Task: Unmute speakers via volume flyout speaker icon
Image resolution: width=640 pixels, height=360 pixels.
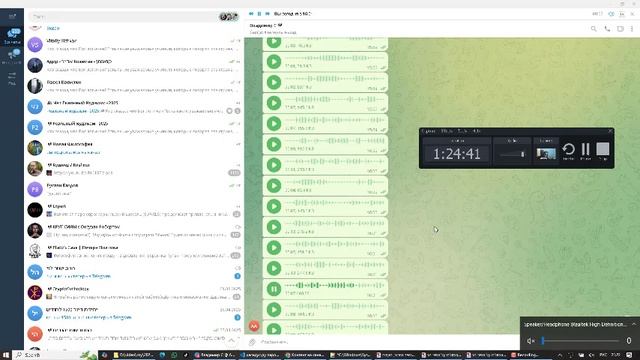Action: click(x=531, y=340)
